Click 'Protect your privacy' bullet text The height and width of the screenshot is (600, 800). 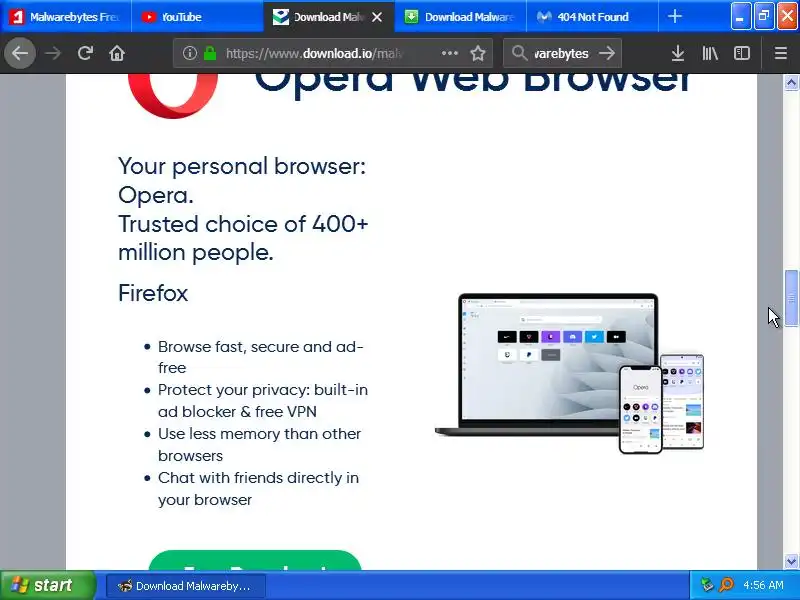[x=263, y=401]
